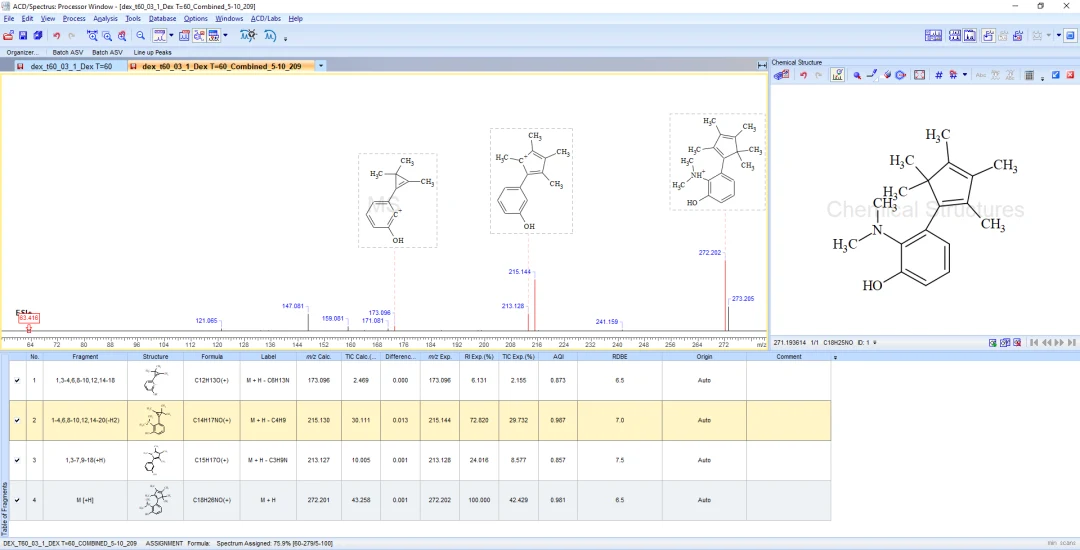Click the Organizer... button

pos(23,52)
